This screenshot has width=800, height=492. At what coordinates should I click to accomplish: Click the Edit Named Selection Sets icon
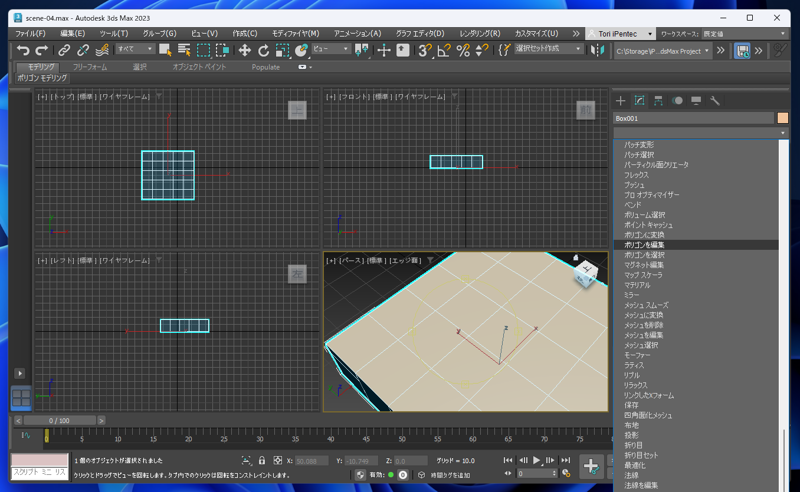[504, 50]
